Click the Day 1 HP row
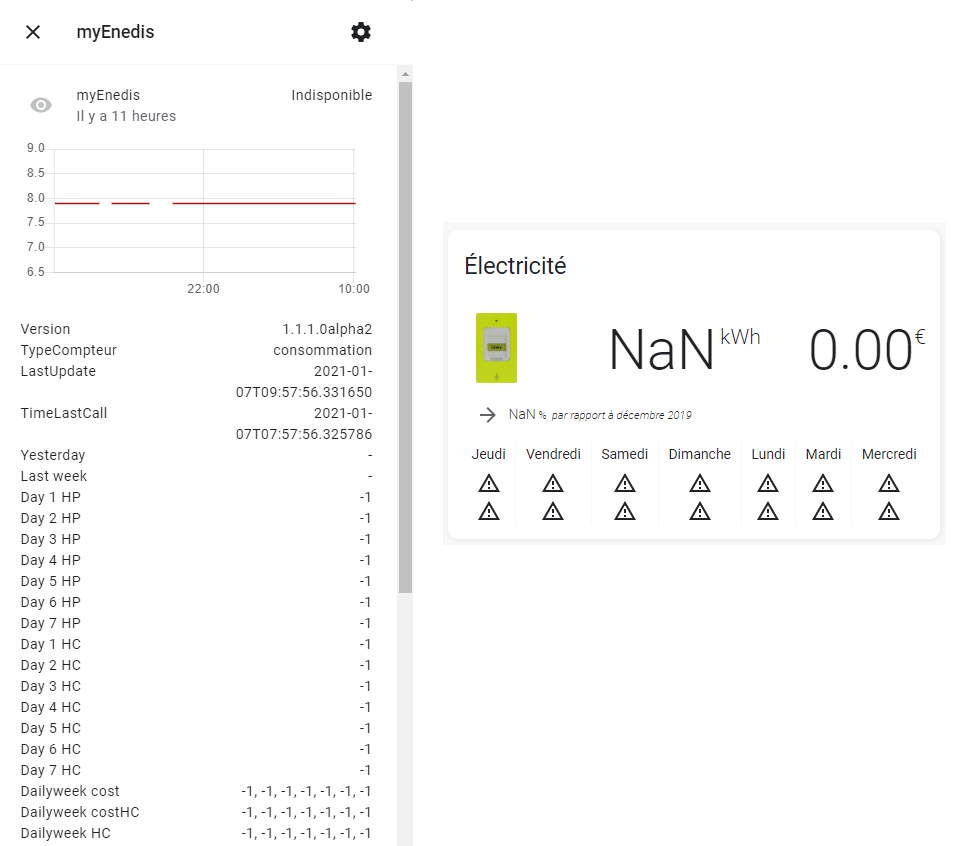The width and height of the screenshot is (959, 846). coord(196,497)
